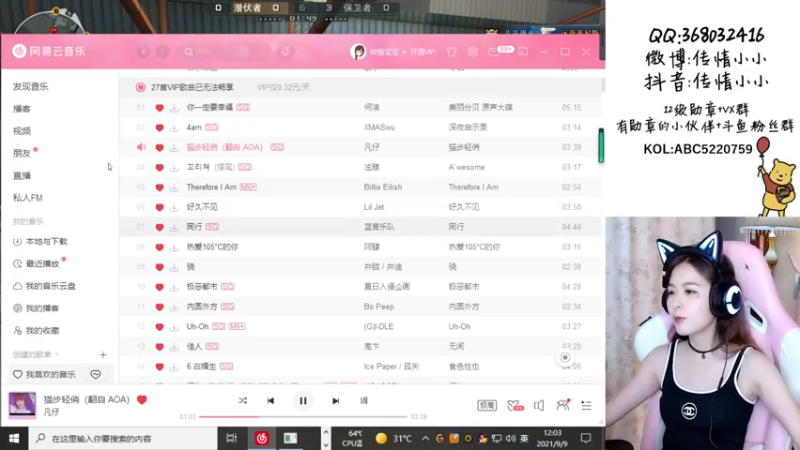
Task: Play previous track
Action: click(271, 401)
